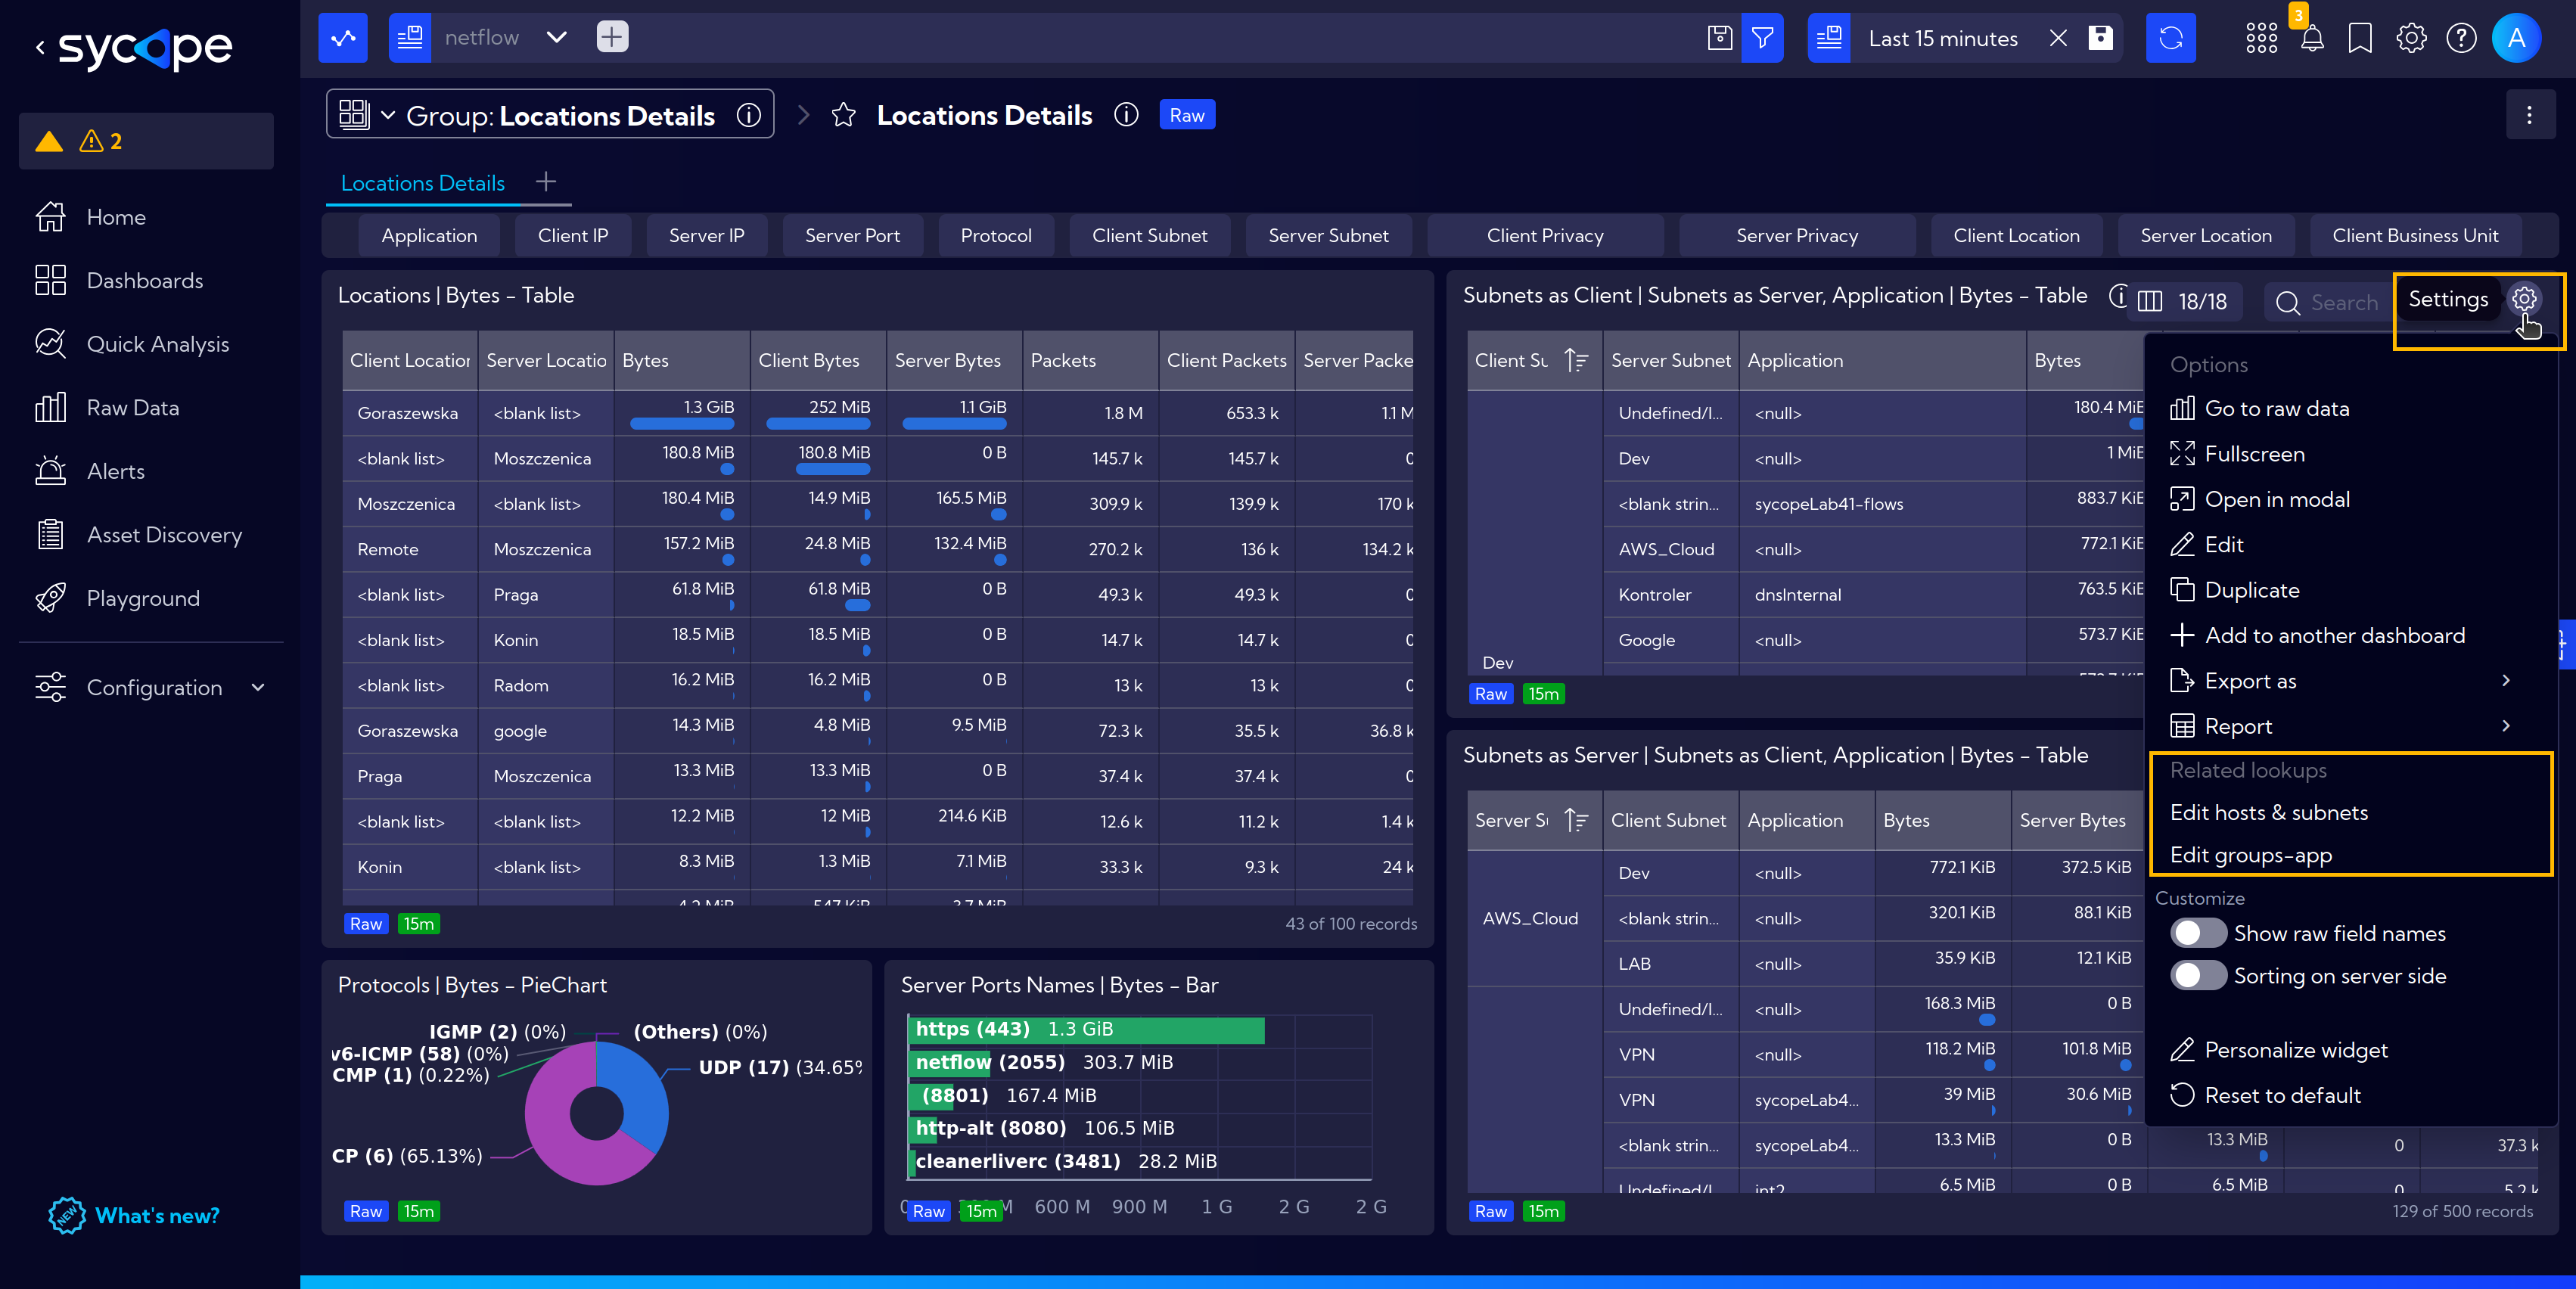Toggle Show raw field names switch
Viewport: 2576px width, 1289px height.
click(2197, 933)
